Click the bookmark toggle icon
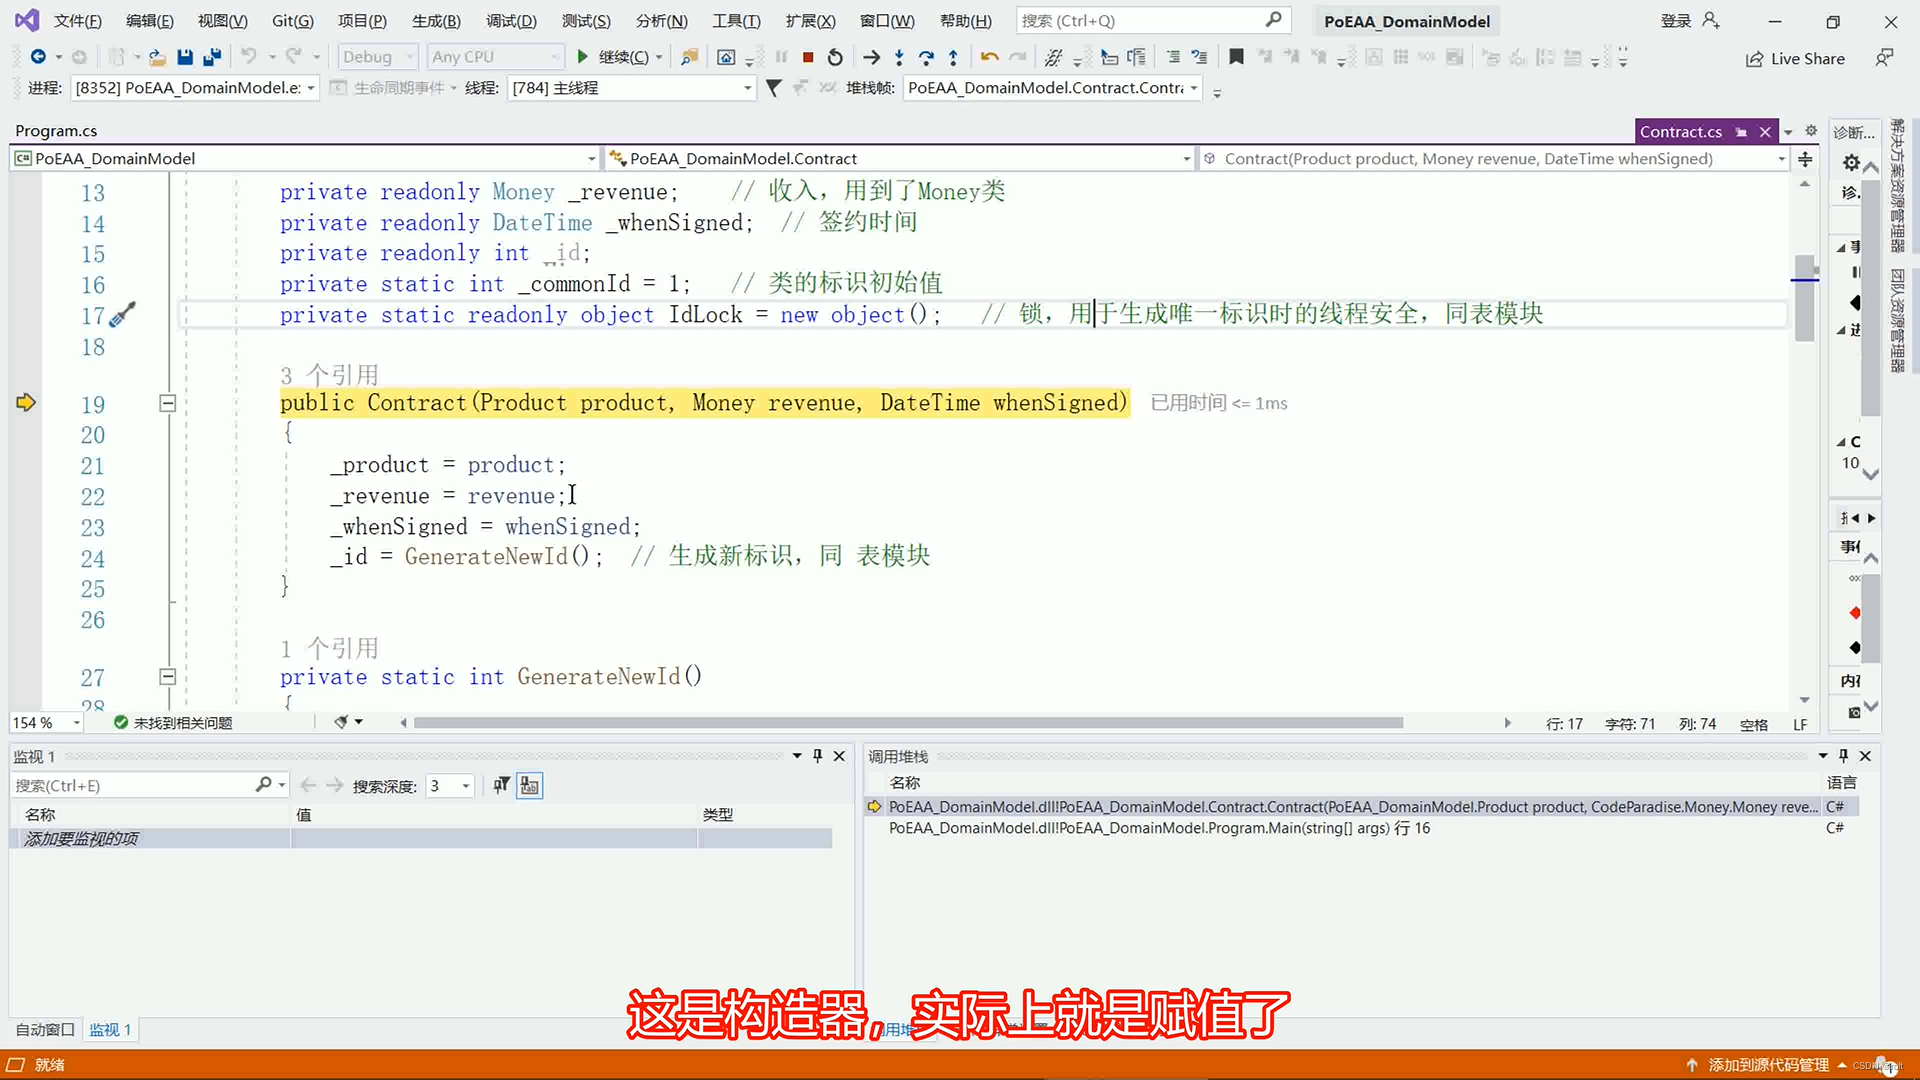 tap(1236, 57)
